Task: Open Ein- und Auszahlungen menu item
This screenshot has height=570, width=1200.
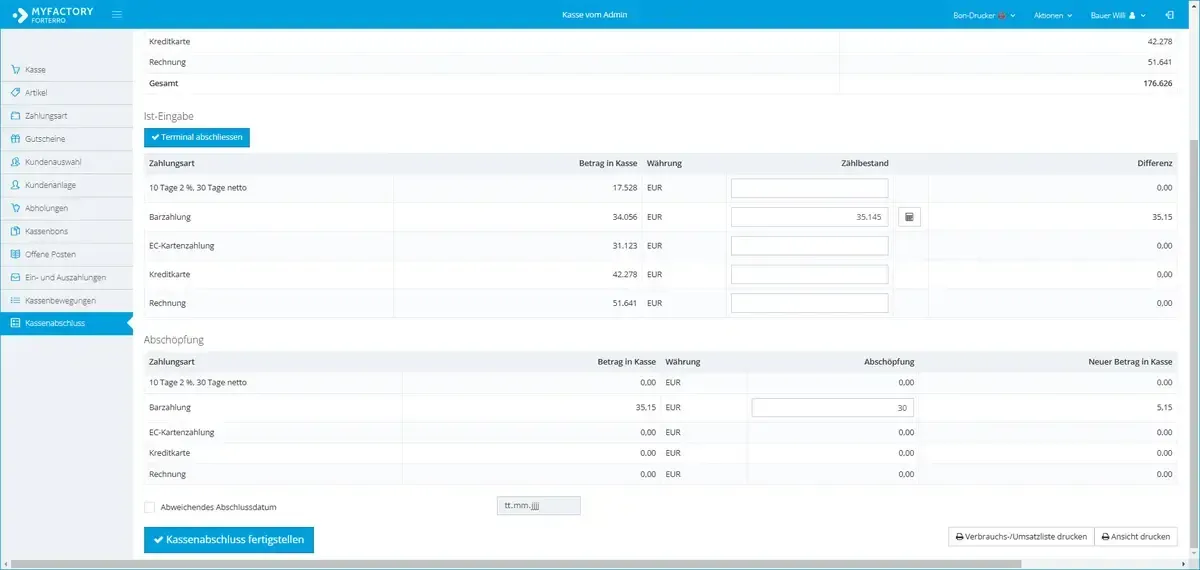Action: (65, 277)
